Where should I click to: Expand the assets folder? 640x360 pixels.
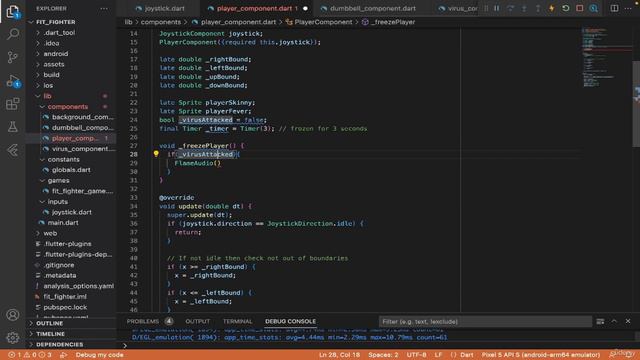coord(53,64)
